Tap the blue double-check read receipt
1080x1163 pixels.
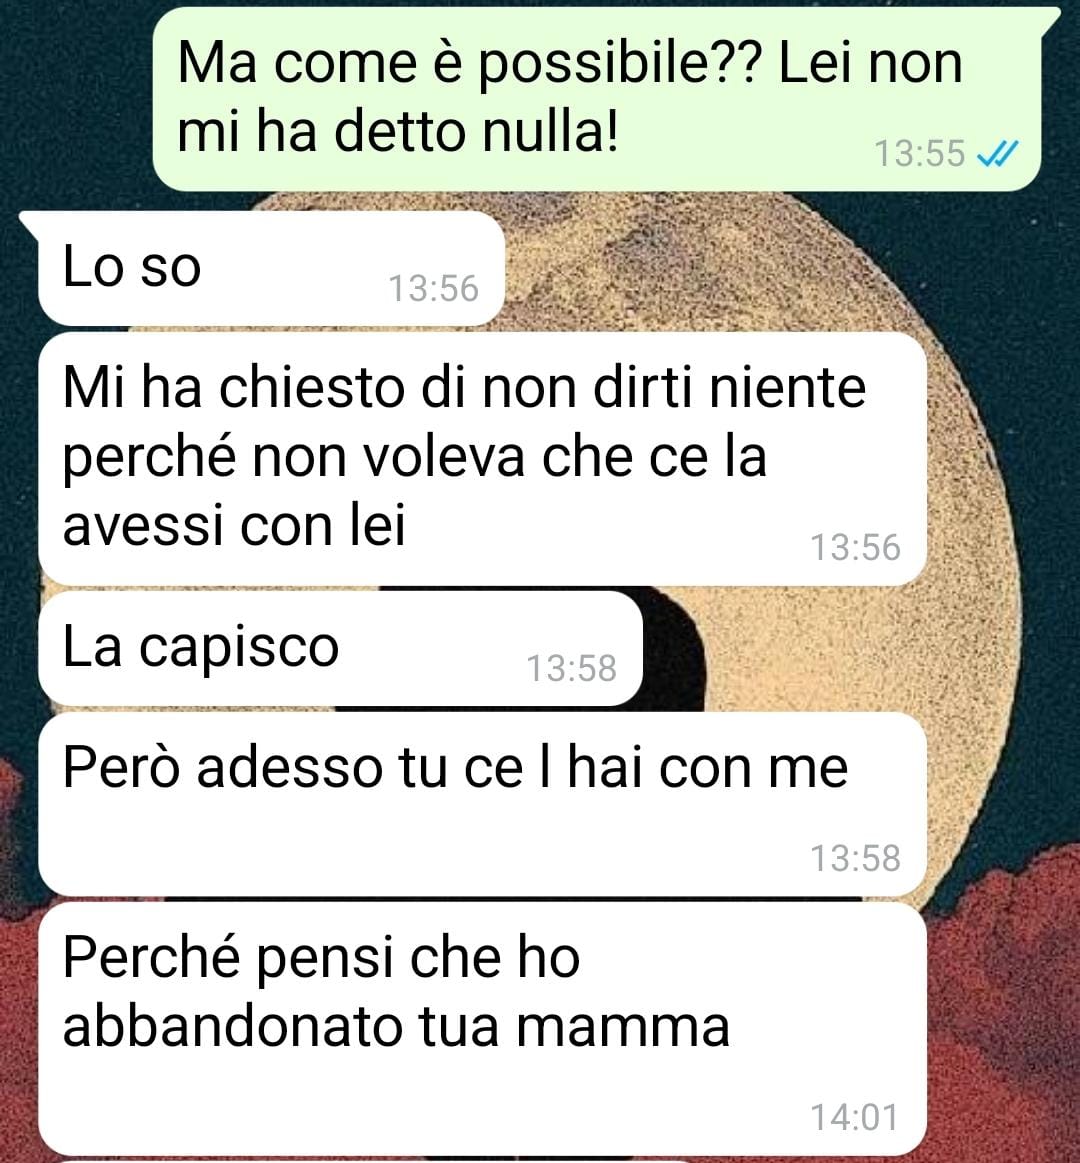(998, 154)
